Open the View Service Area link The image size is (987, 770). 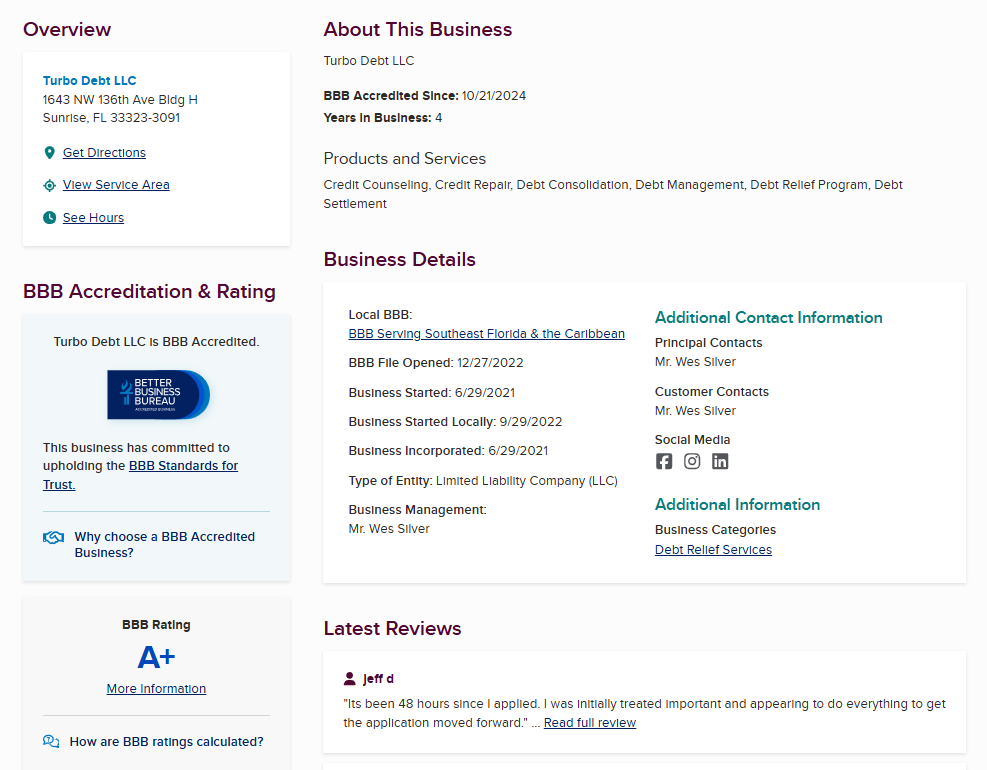116,184
